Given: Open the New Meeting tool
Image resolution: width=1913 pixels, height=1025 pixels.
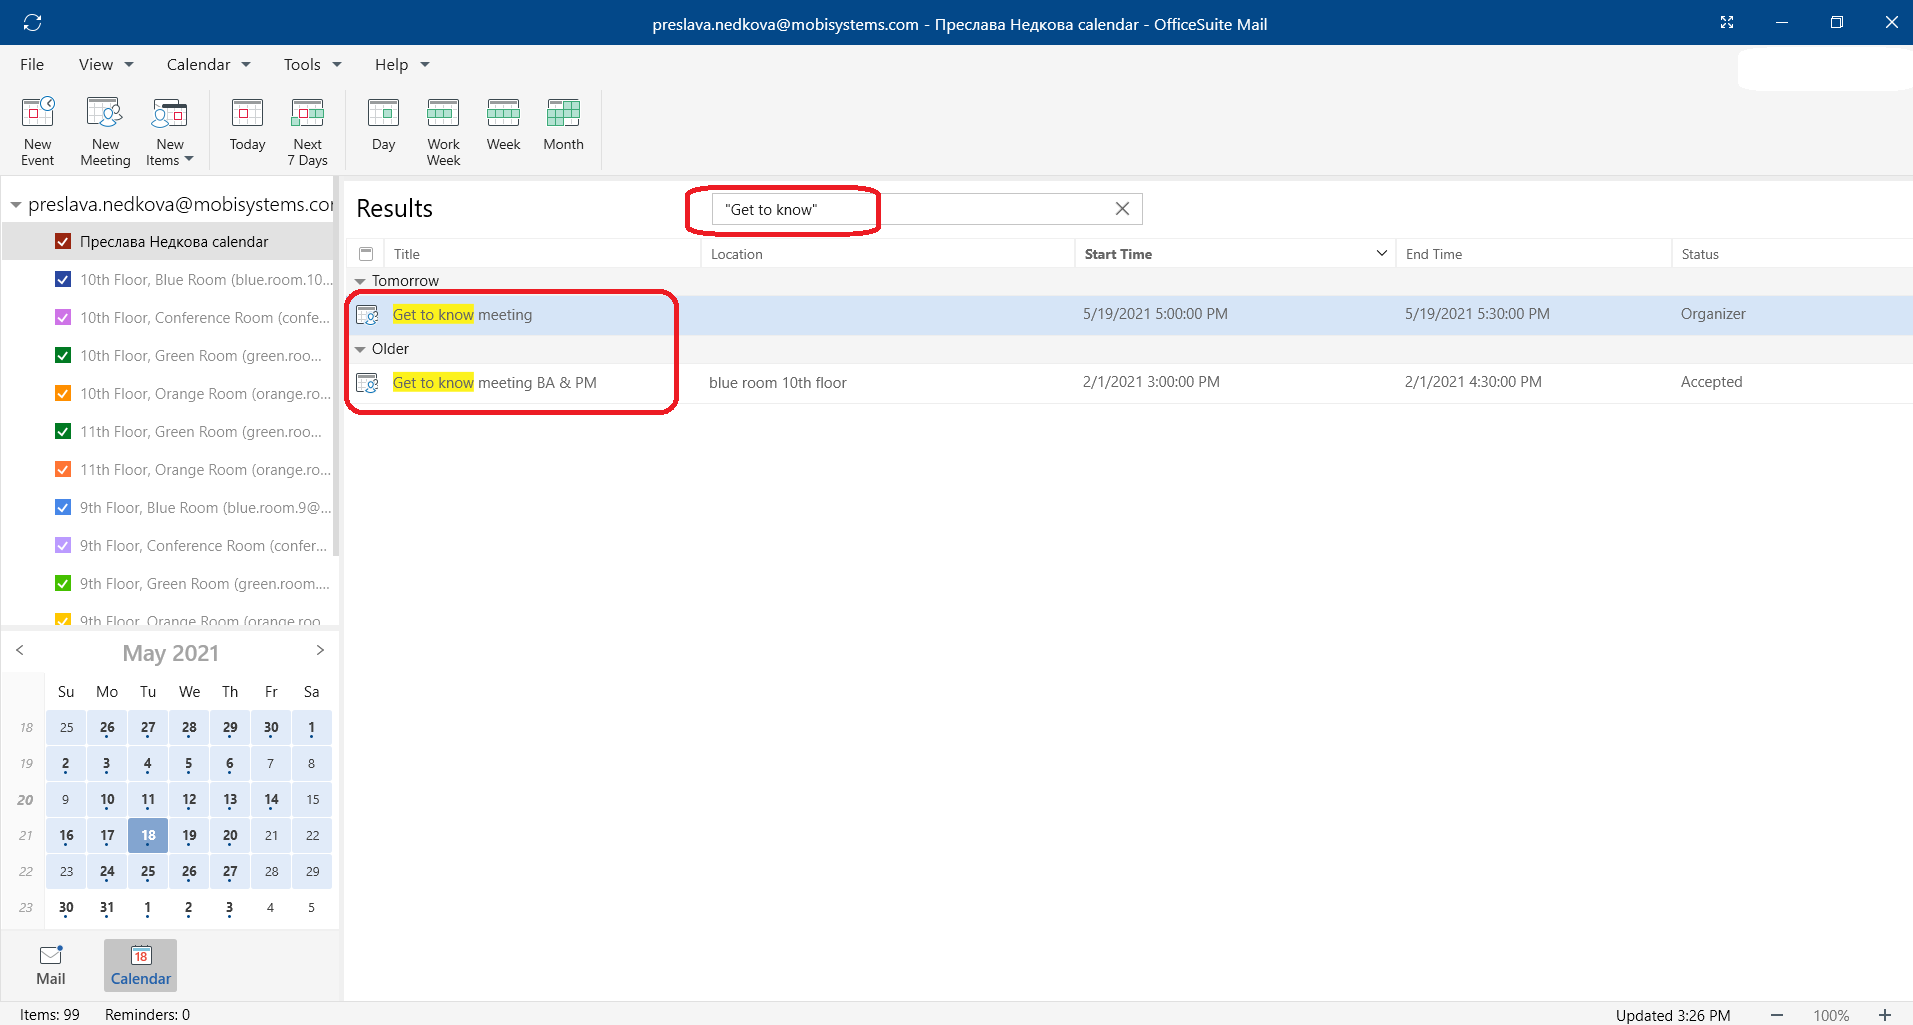Looking at the screenshot, I should coord(104,128).
